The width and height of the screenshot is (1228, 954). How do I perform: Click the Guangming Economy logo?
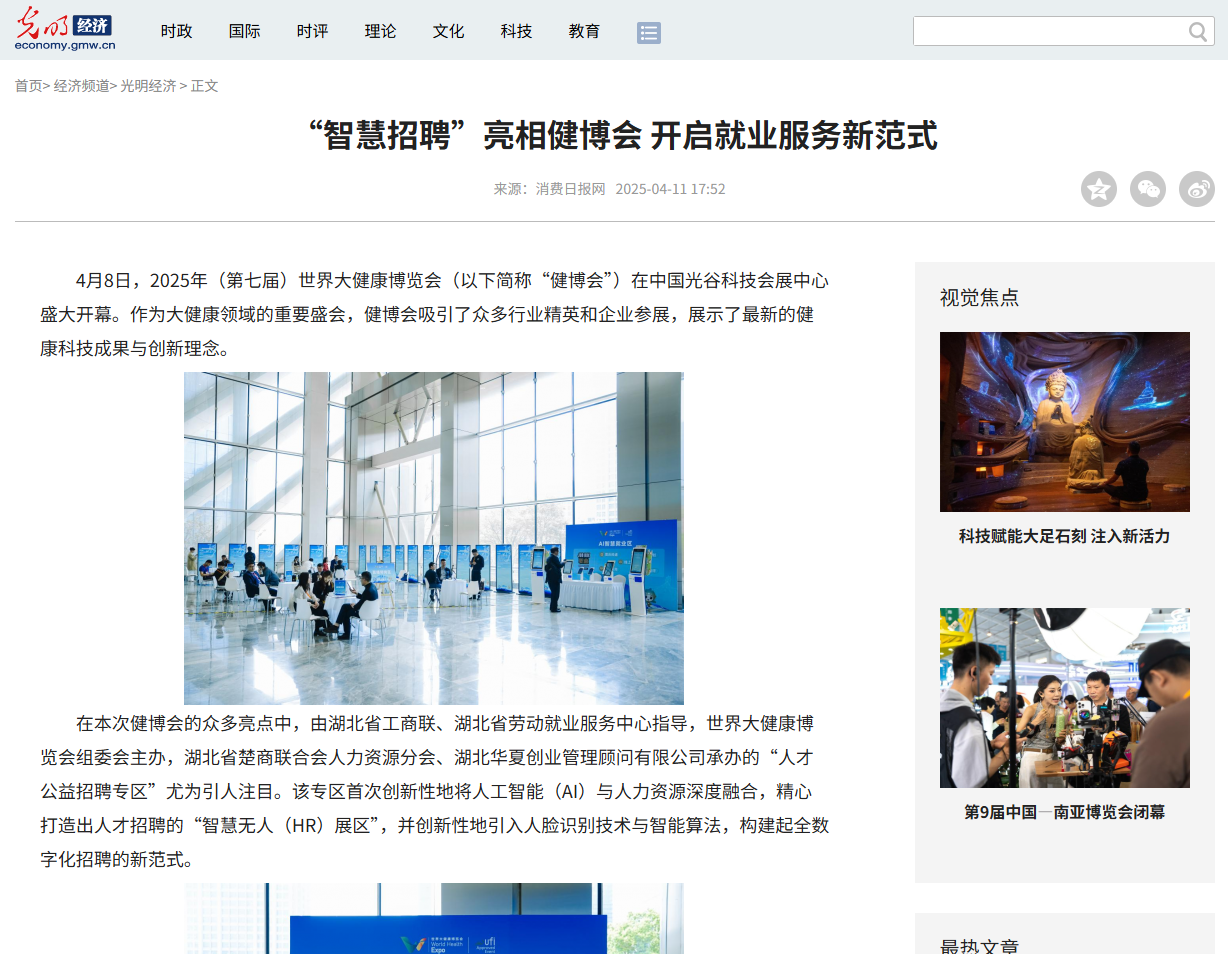pos(65,30)
